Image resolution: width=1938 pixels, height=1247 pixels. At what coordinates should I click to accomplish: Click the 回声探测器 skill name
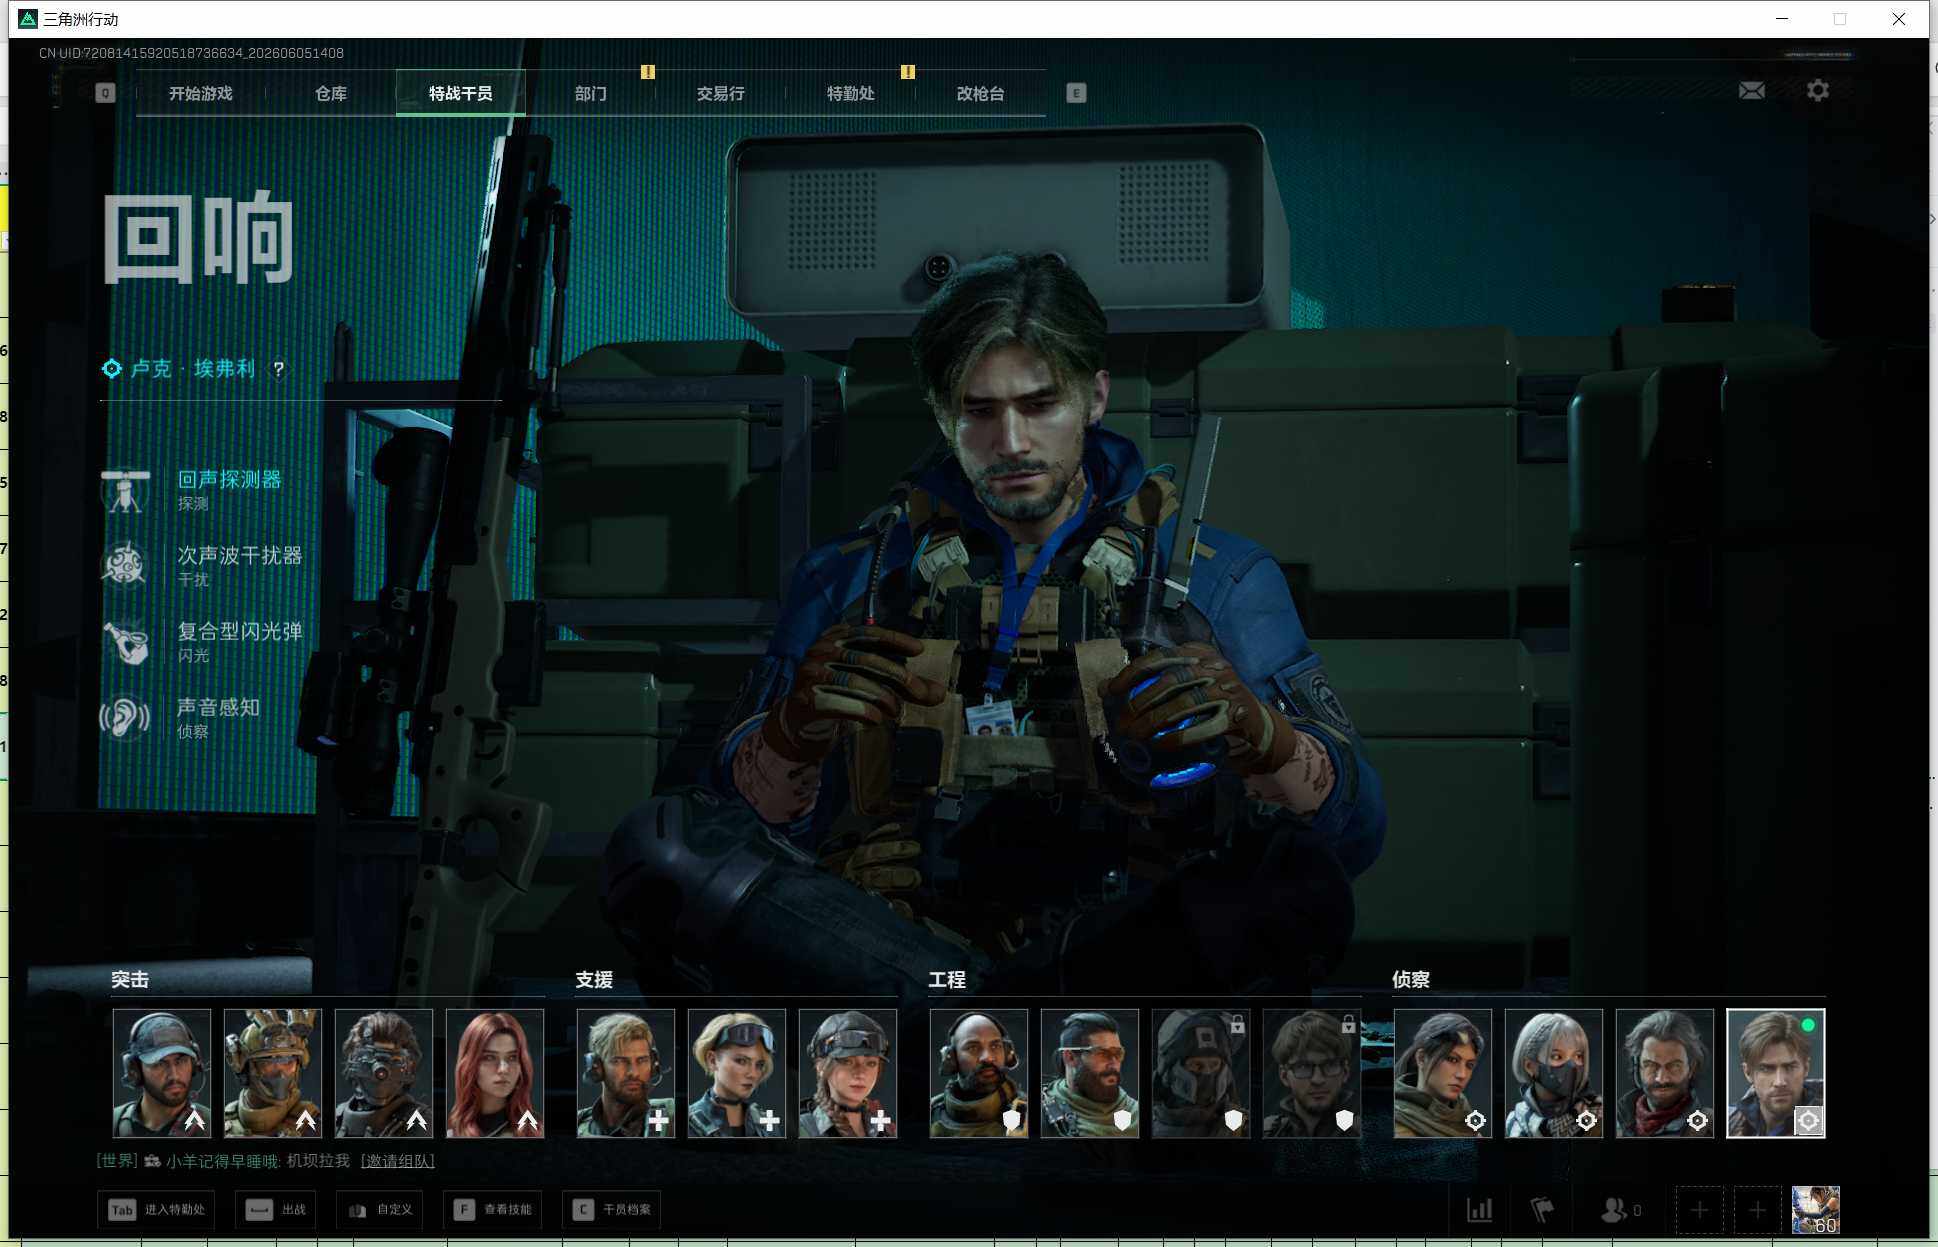230,480
